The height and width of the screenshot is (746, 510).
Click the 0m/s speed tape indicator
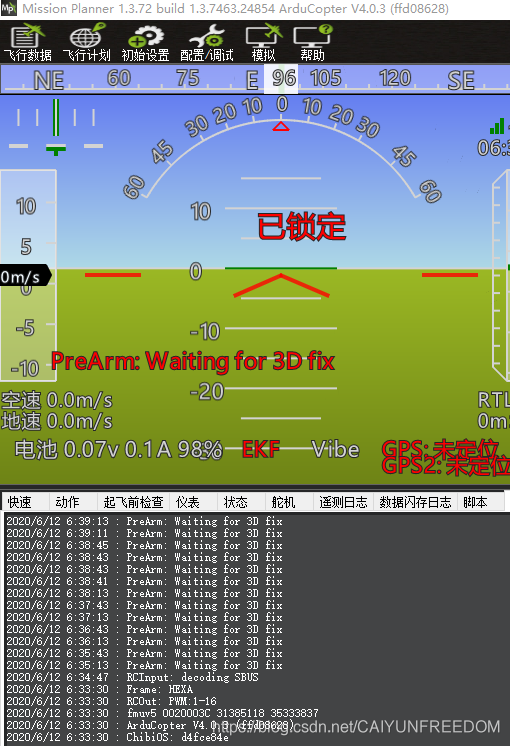pos(25,276)
